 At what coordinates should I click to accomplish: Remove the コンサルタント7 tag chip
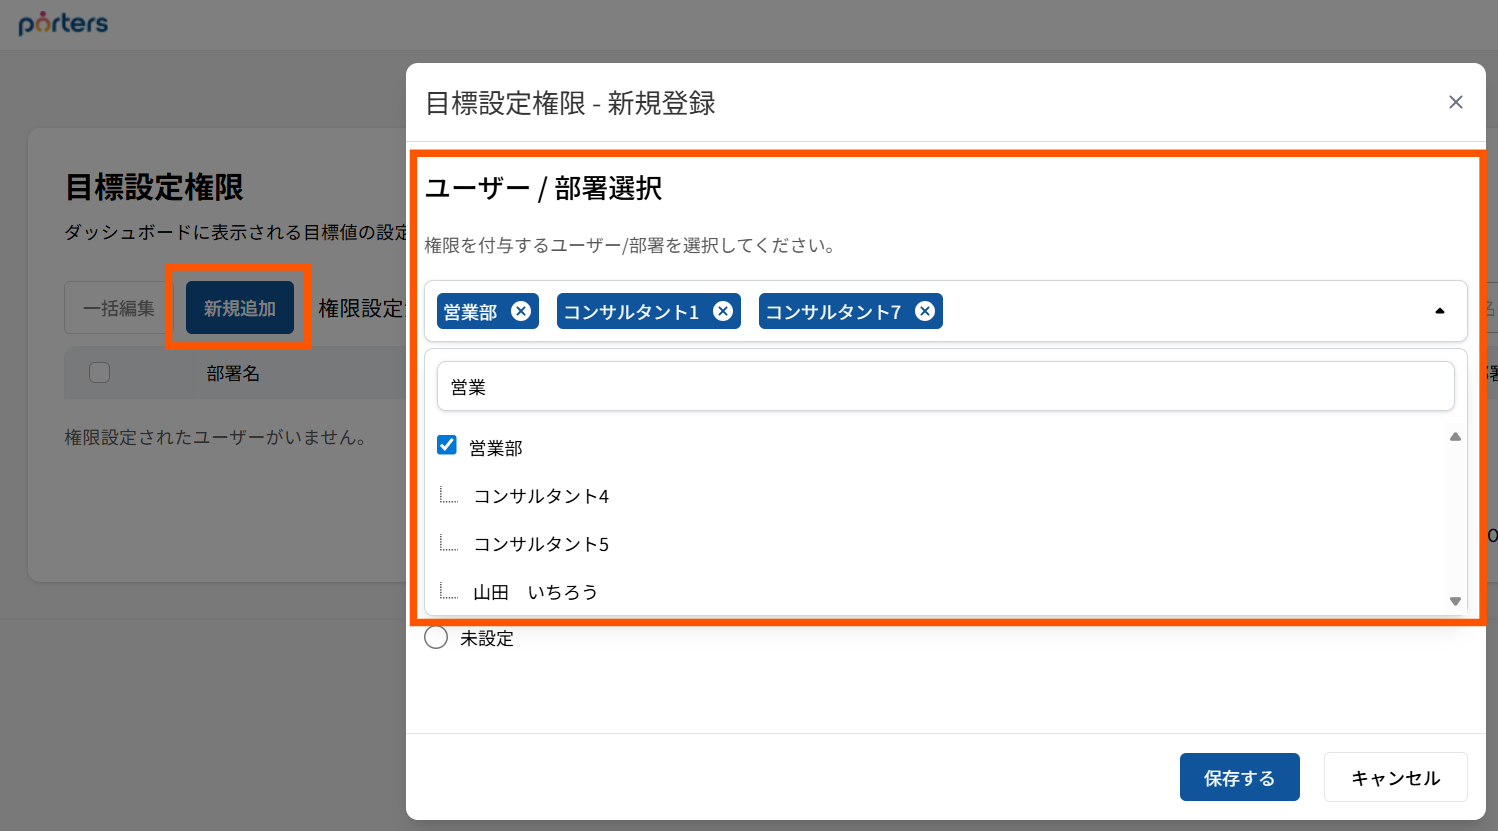(x=925, y=311)
